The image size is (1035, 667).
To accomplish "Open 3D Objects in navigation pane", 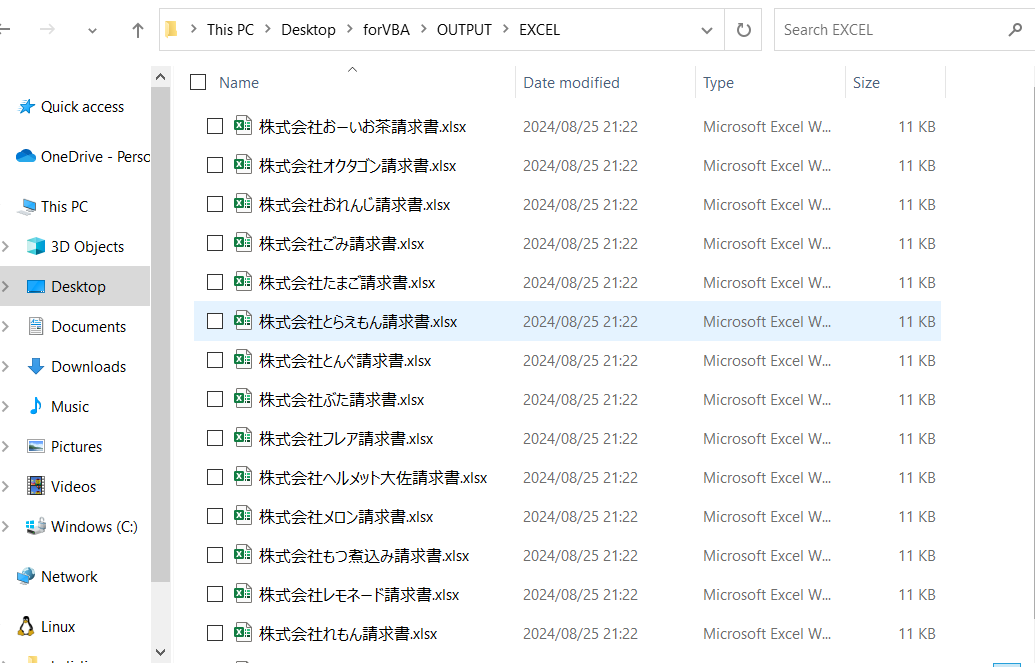I will pos(87,246).
